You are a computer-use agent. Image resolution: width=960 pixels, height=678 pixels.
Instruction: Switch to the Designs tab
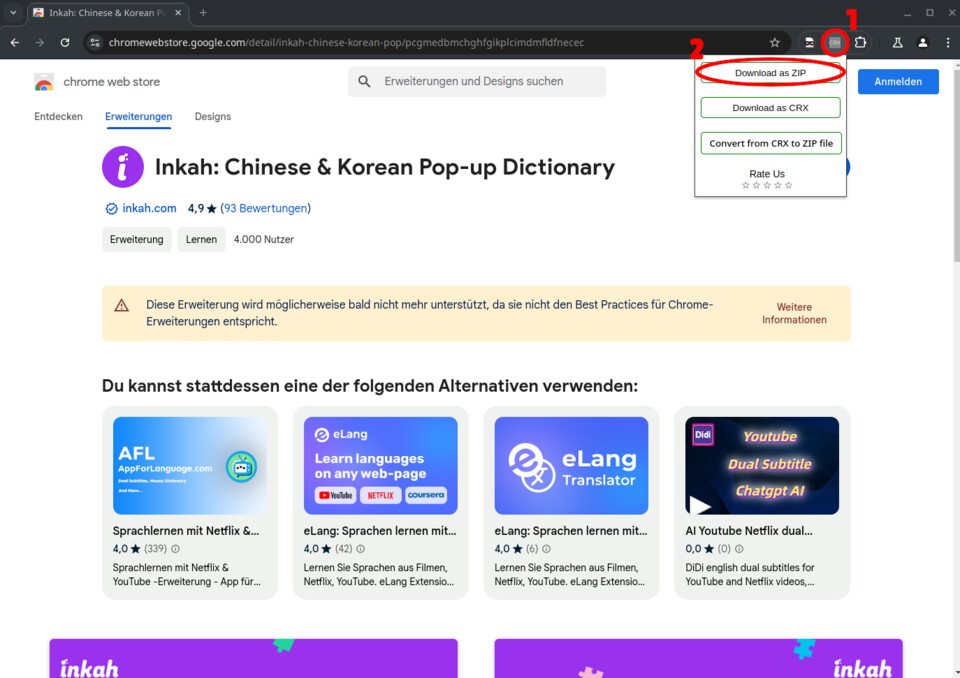(212, 117)
